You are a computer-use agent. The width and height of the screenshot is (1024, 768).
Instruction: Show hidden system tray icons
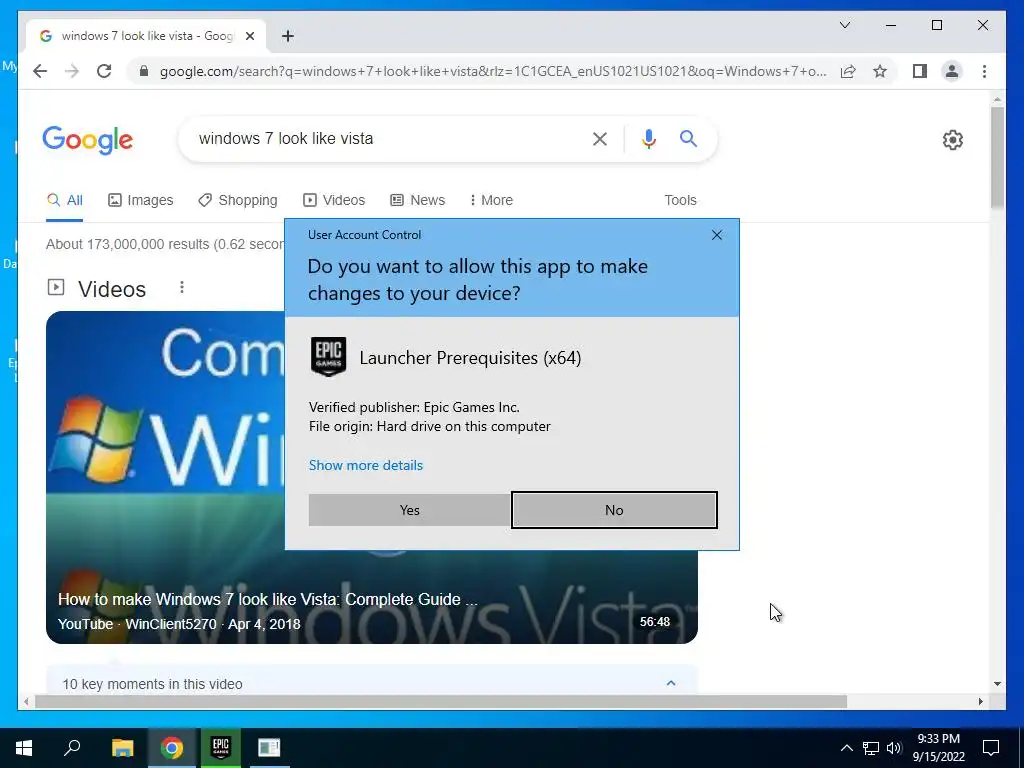pos(846,748)
